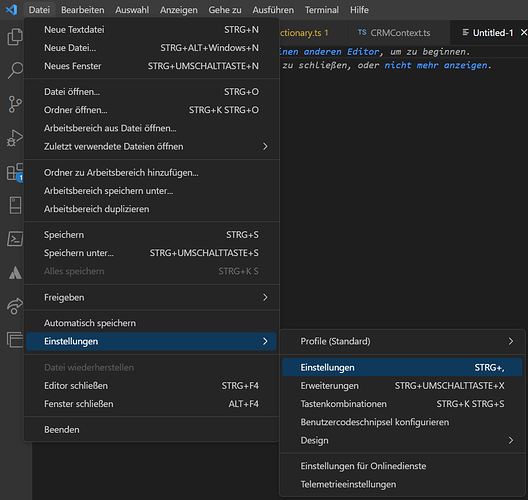Click 'nicht mehr anzeigen' link
This screenshot has height=500, width=528.
436,65
